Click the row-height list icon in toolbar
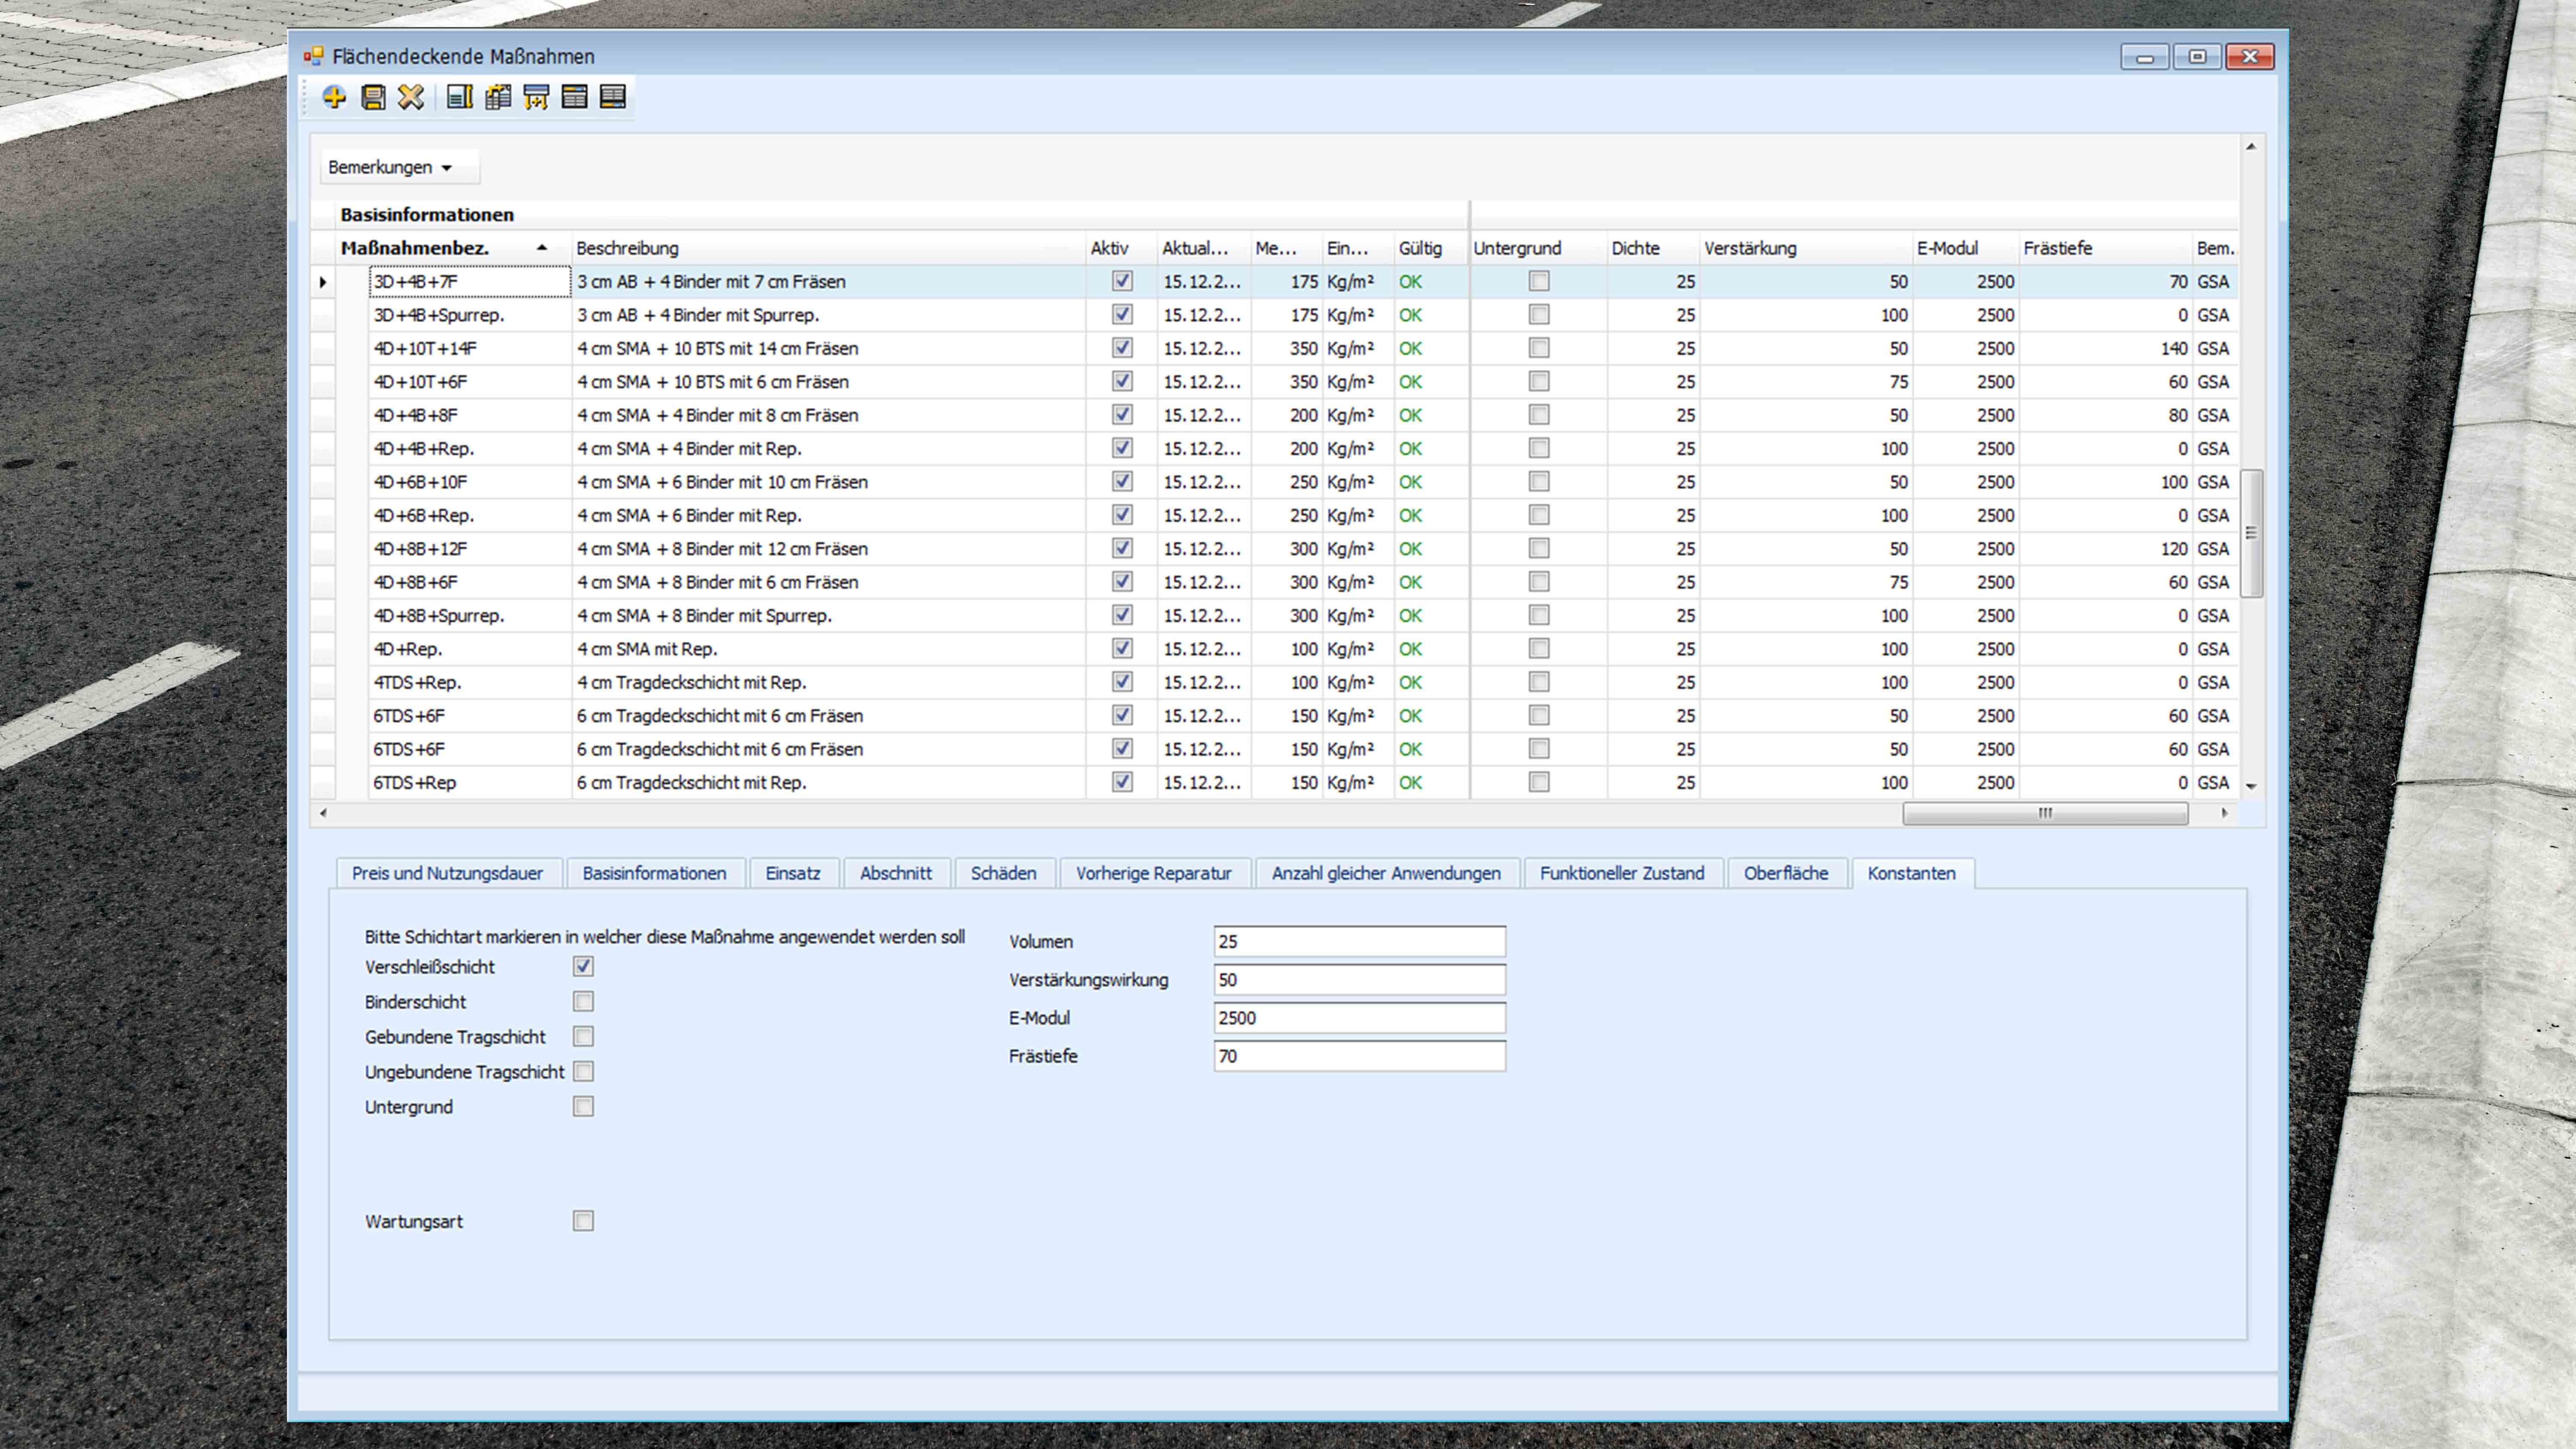Image resolution: width=2576 pixels, height=1449 pixels. point(459,97)
